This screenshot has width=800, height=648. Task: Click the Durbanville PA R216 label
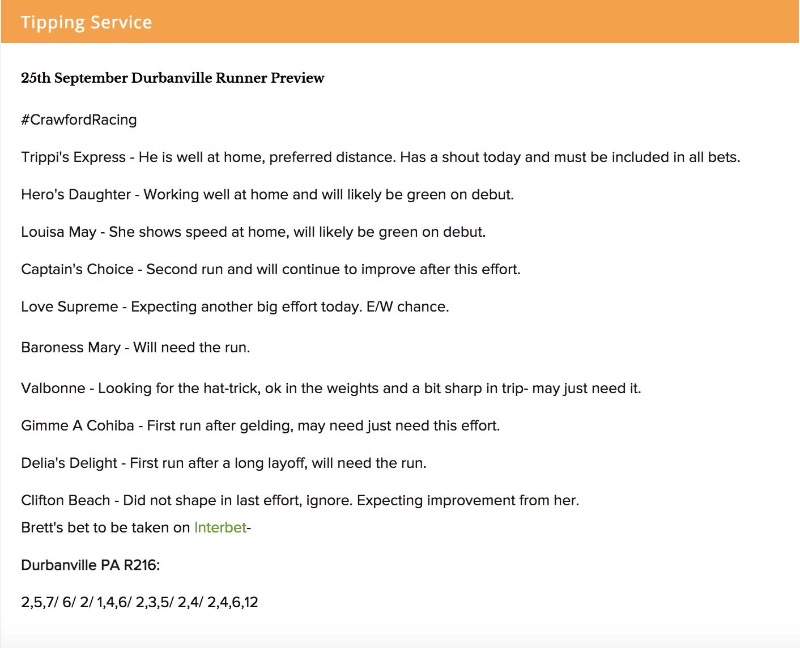pos(90,566)
